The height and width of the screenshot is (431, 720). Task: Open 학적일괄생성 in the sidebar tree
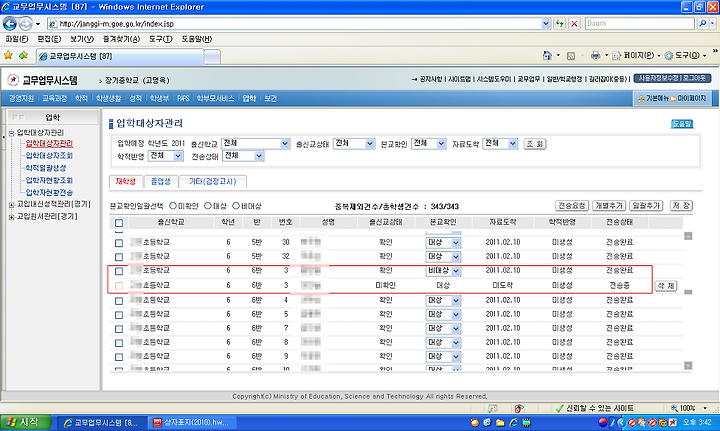click(x=46, y=168)
